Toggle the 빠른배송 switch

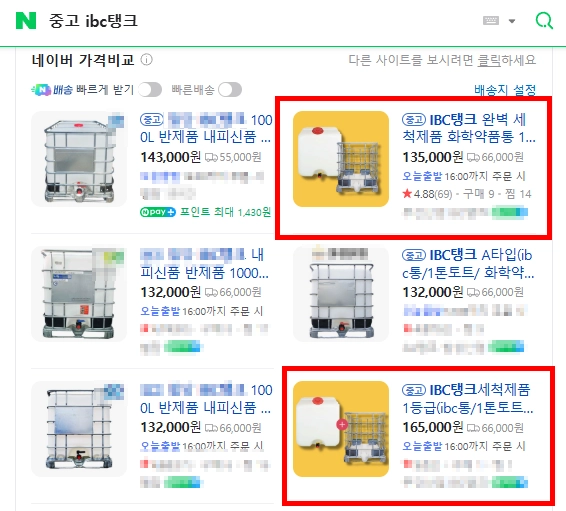click(230, 89)
